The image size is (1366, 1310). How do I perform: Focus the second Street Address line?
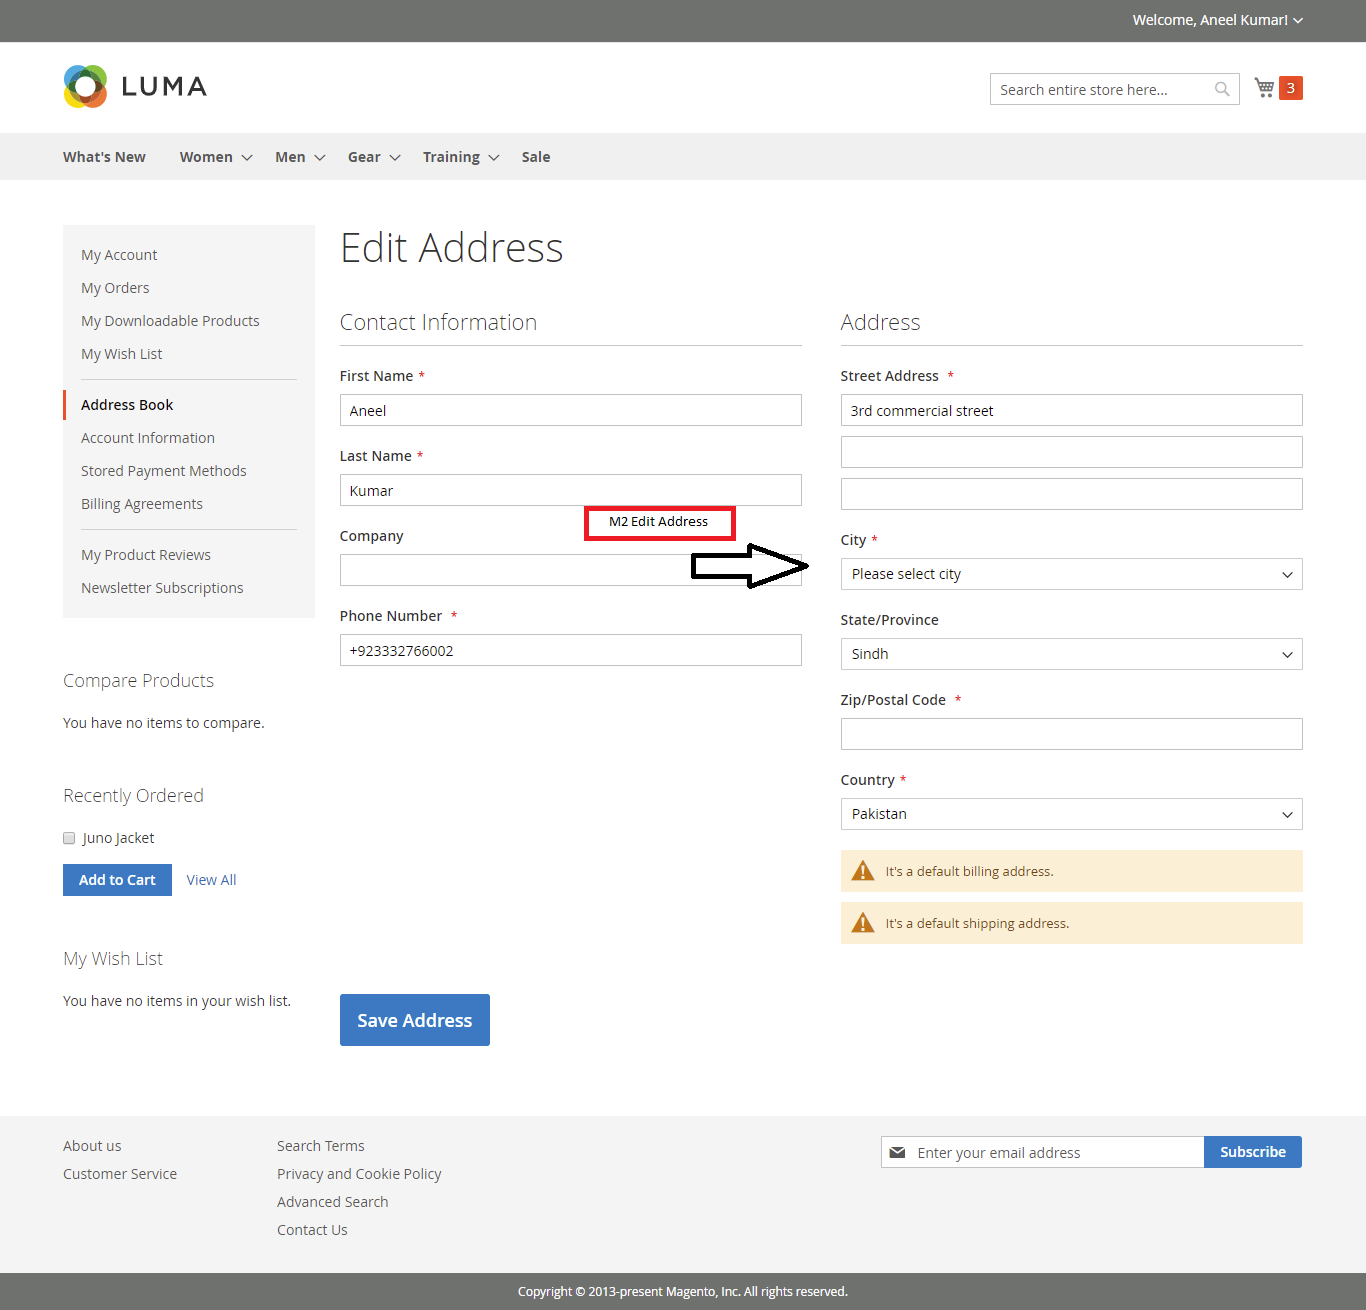(1071, 452)
